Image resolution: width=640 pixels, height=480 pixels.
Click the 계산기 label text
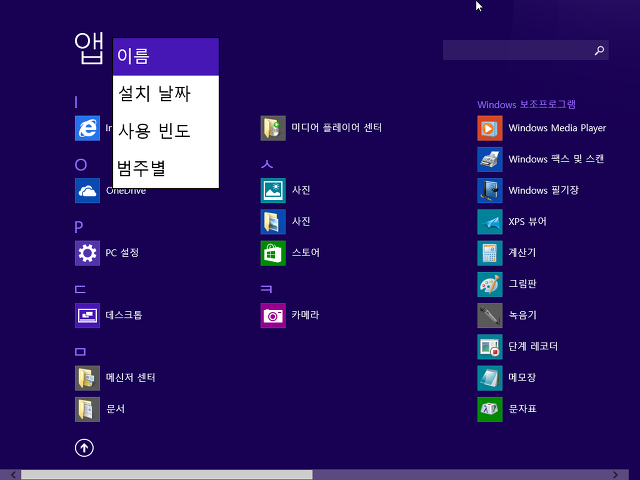522,253
